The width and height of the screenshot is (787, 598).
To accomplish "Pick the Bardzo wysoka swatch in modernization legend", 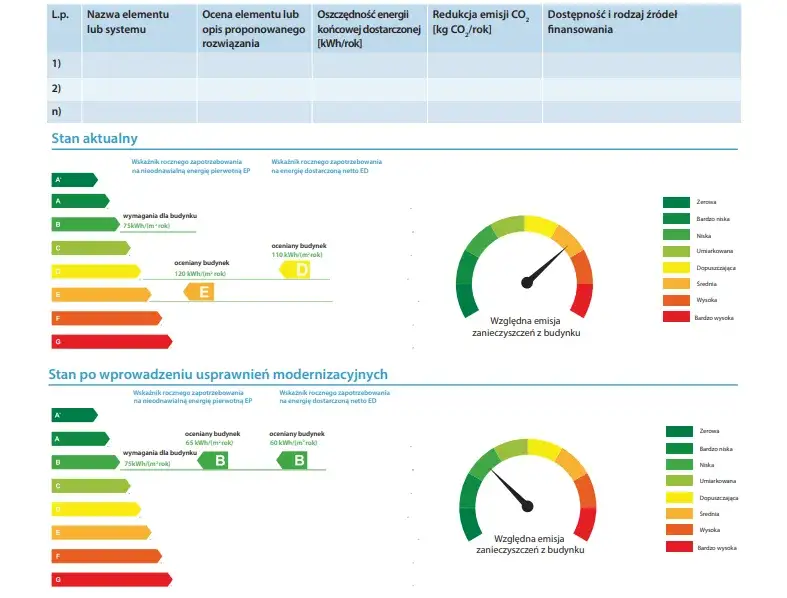I will coord(680,547).
